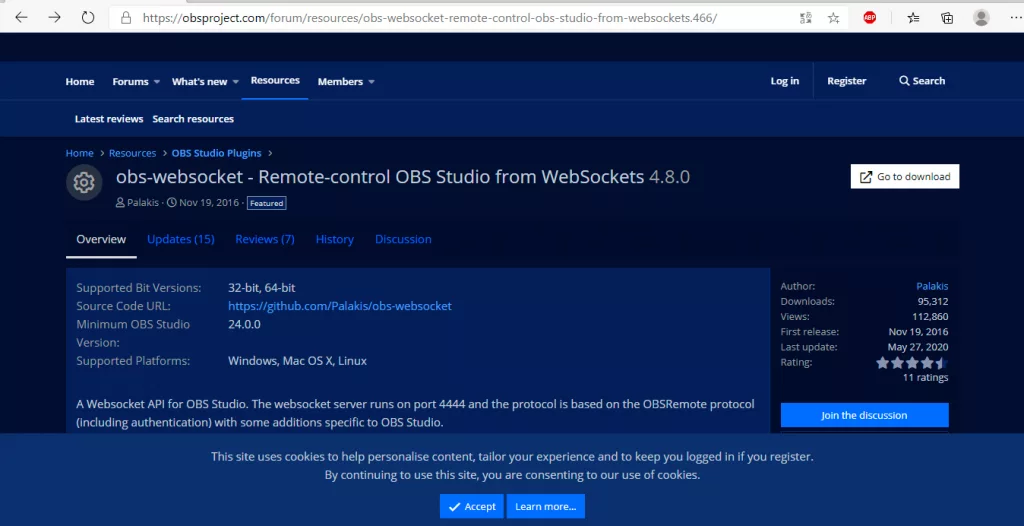
Task: Click the Register link
Action: [x=846, y=81]
